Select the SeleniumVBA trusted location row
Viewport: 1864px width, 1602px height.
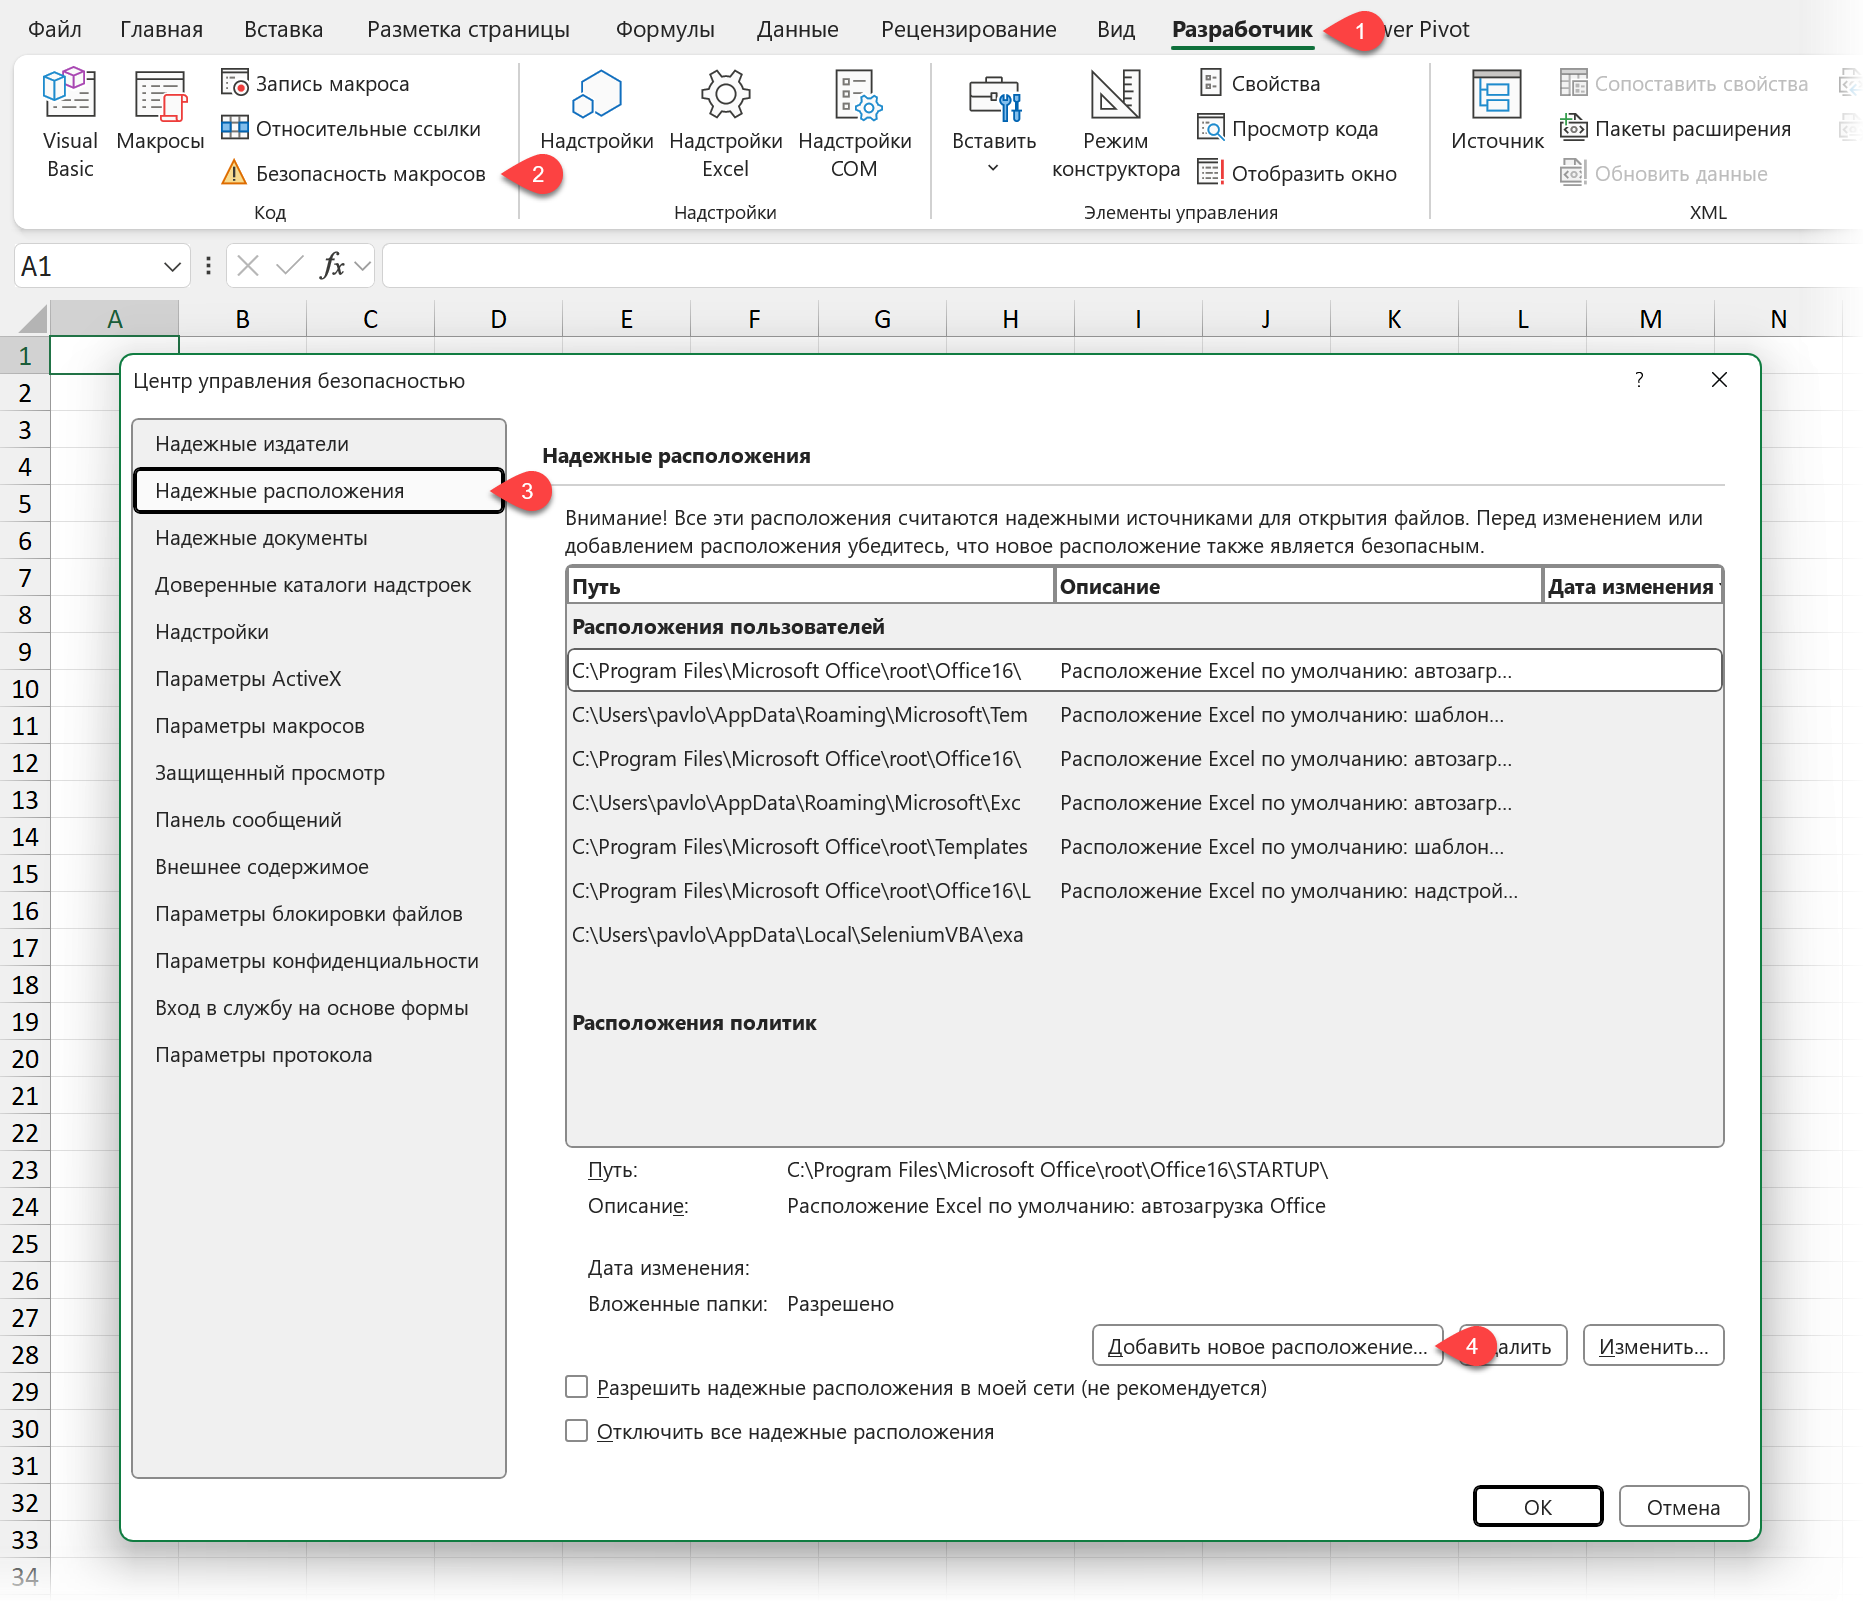[797, 935]
